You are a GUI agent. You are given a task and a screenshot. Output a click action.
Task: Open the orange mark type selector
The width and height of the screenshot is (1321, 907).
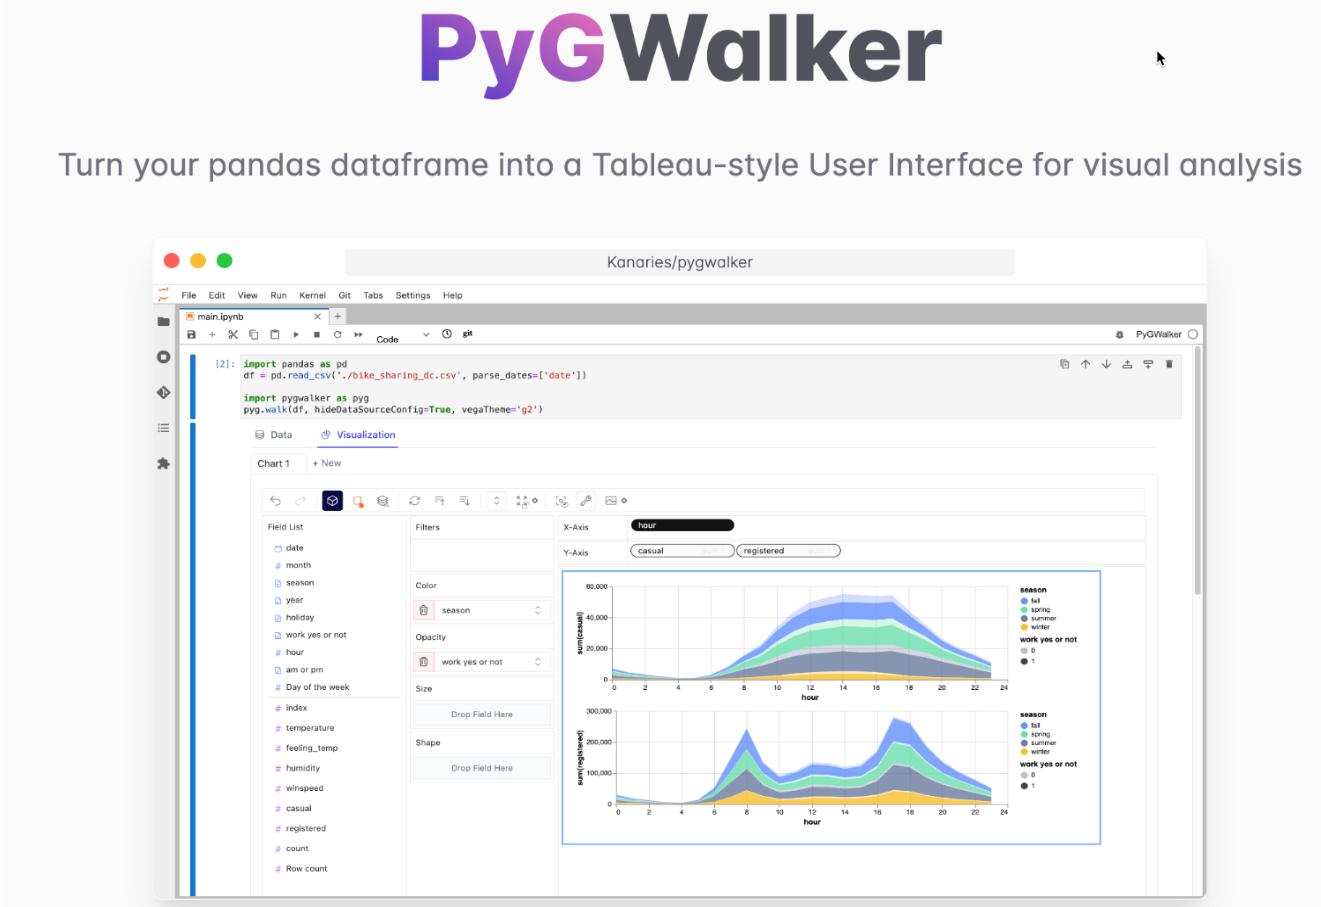[x=358, y=501]
